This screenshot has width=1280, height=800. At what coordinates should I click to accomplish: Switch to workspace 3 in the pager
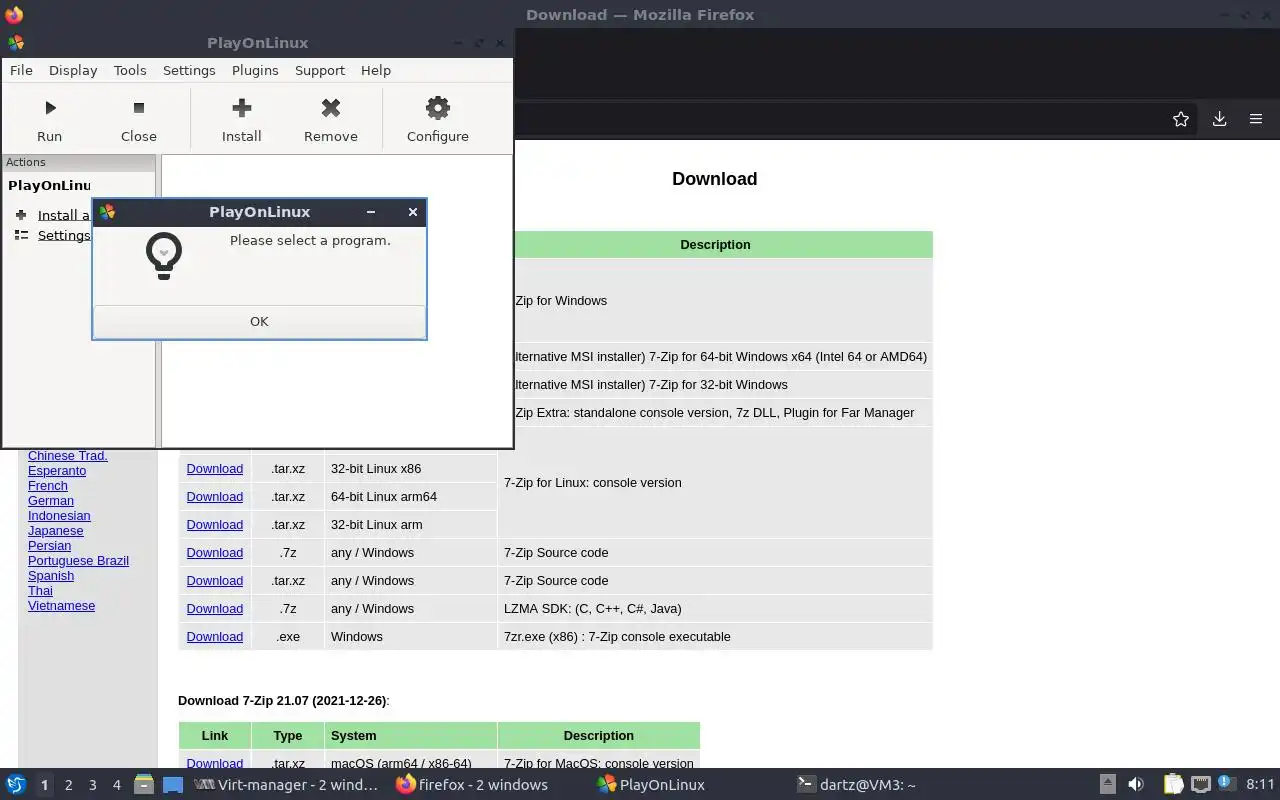tap(92, 785)
